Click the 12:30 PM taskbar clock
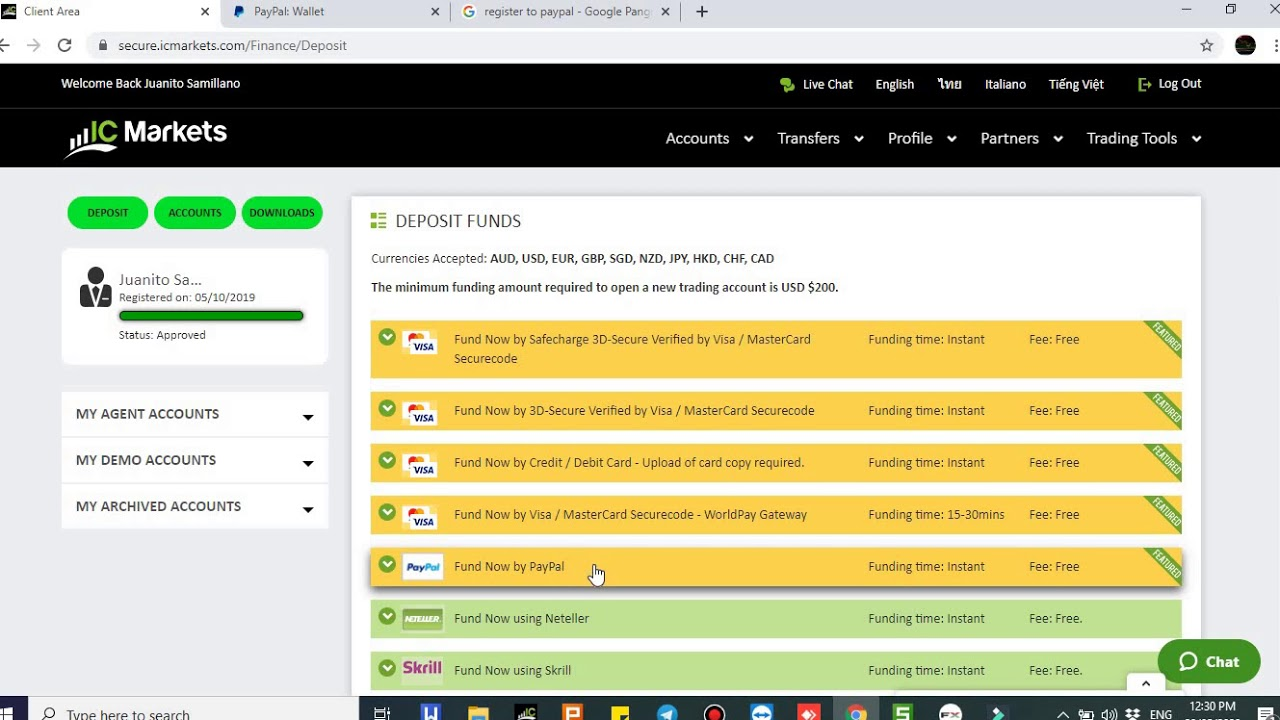 (1213, 708)
